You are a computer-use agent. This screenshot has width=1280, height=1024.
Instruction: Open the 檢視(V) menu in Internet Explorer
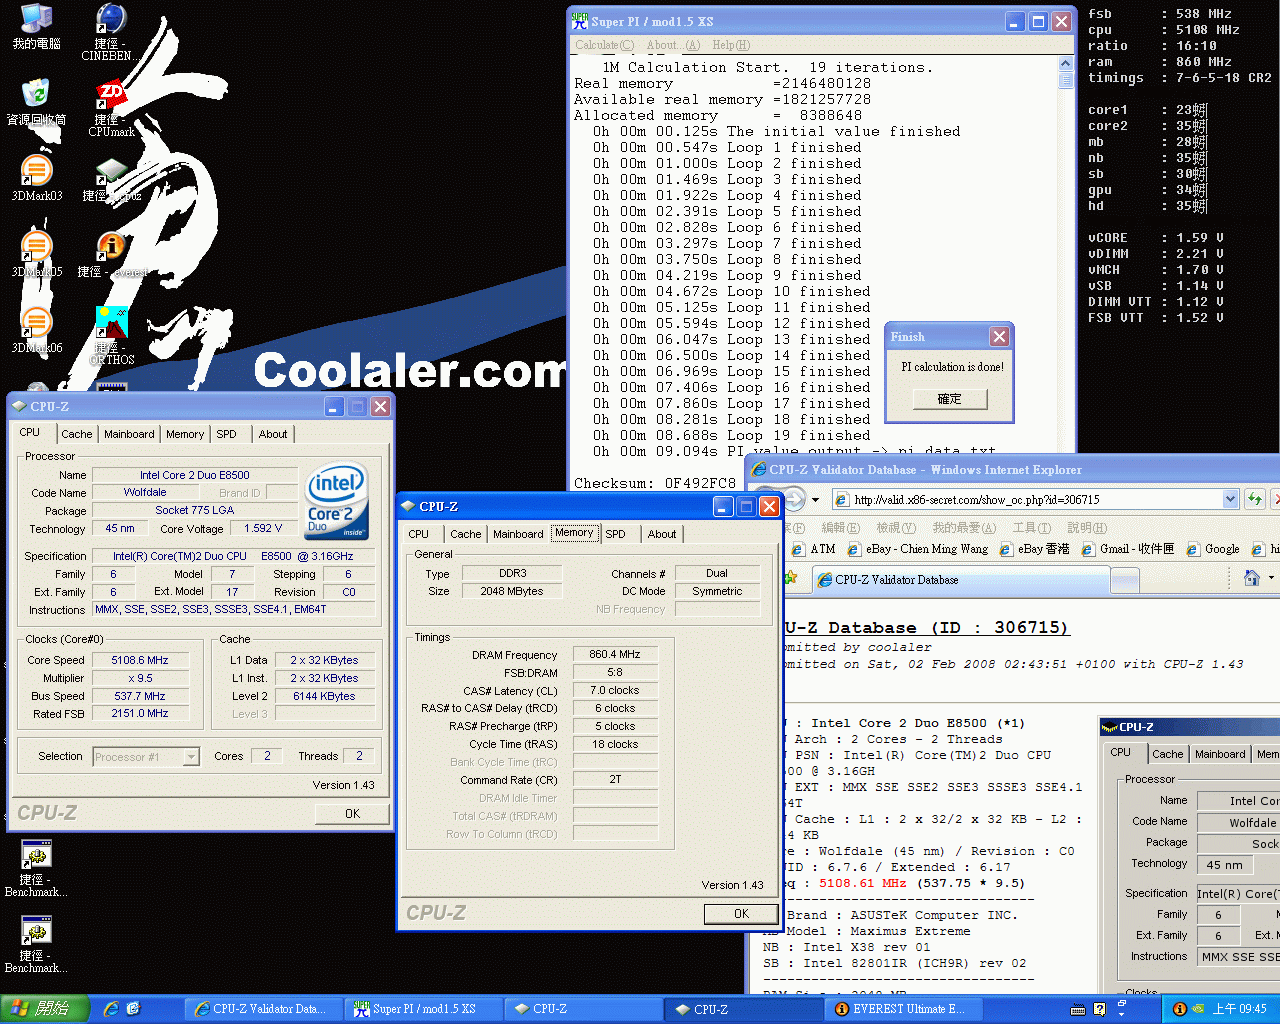(895, 527)
